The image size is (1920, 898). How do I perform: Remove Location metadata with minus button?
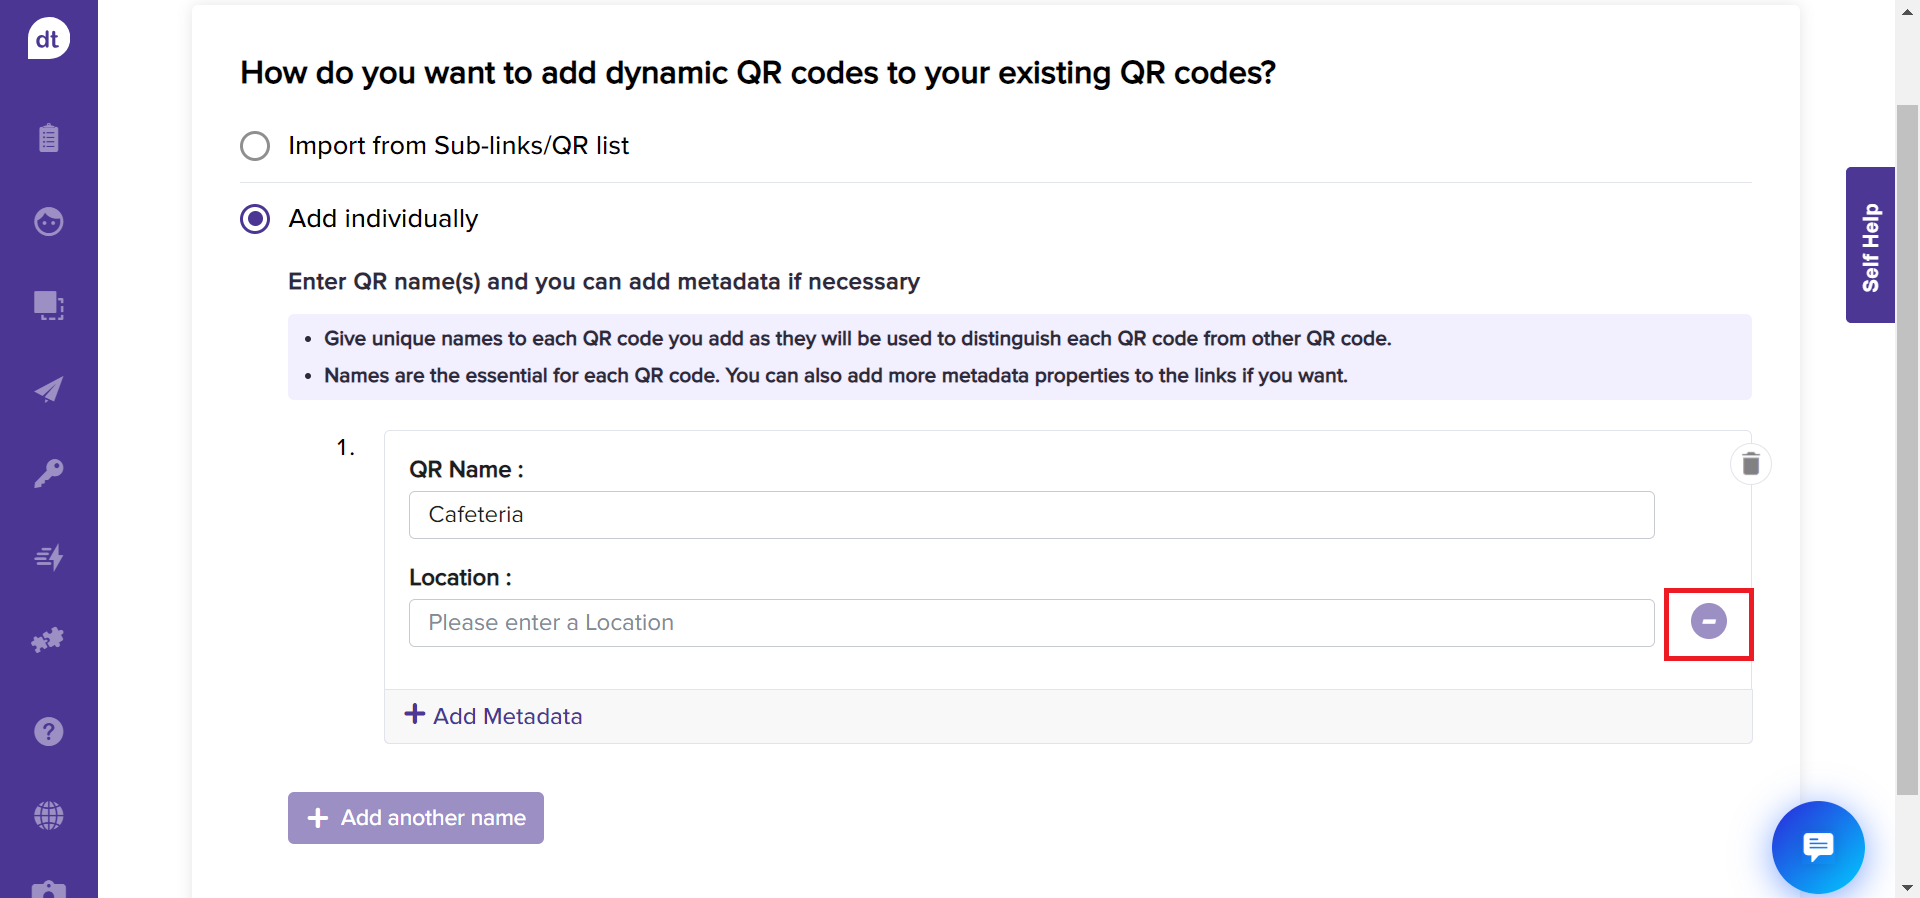[x=1708, y=622]
